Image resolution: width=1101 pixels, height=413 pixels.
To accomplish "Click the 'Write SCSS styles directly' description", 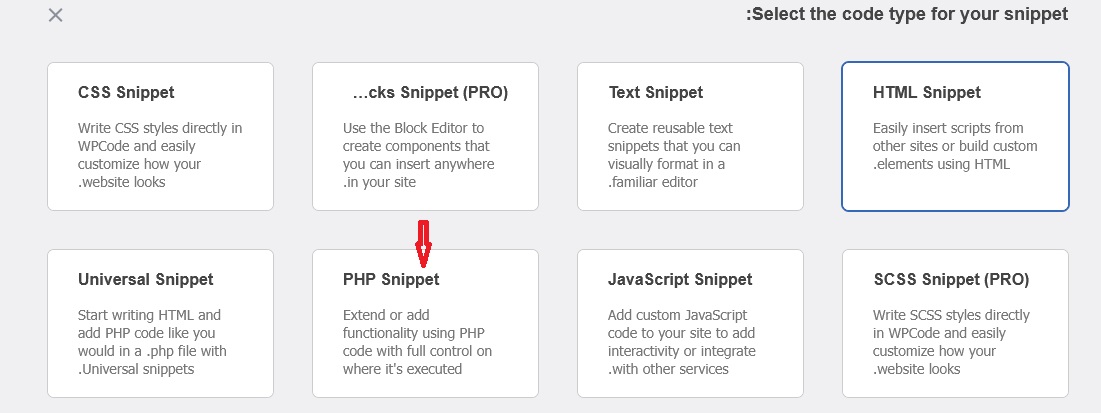I will coord(951,342).
